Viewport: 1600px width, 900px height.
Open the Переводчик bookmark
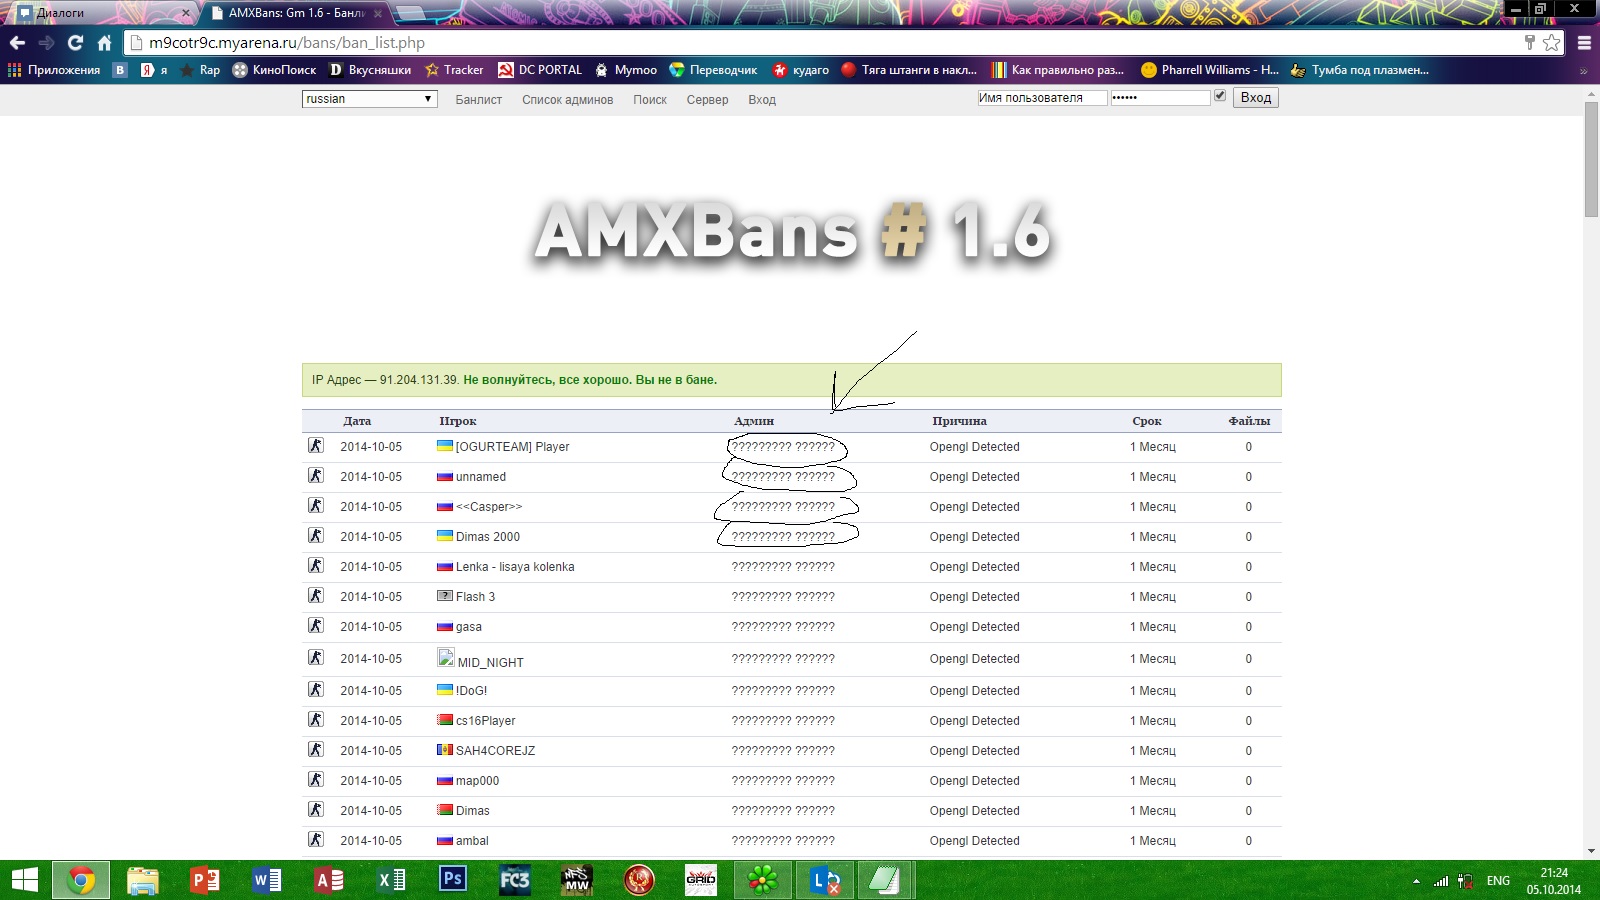[x=713, y=70]
